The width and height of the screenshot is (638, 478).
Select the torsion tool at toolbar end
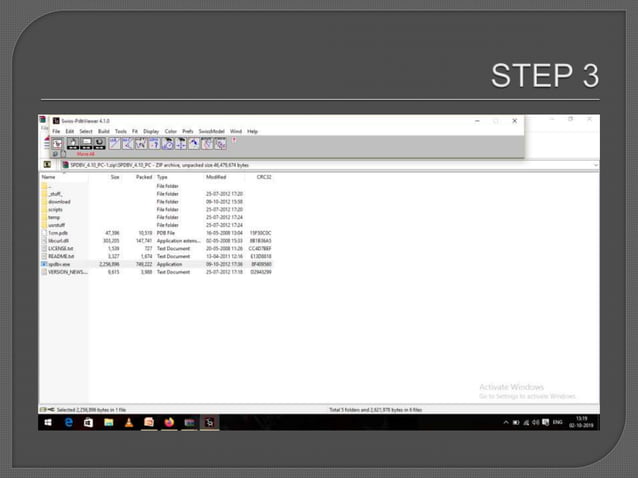221,143
